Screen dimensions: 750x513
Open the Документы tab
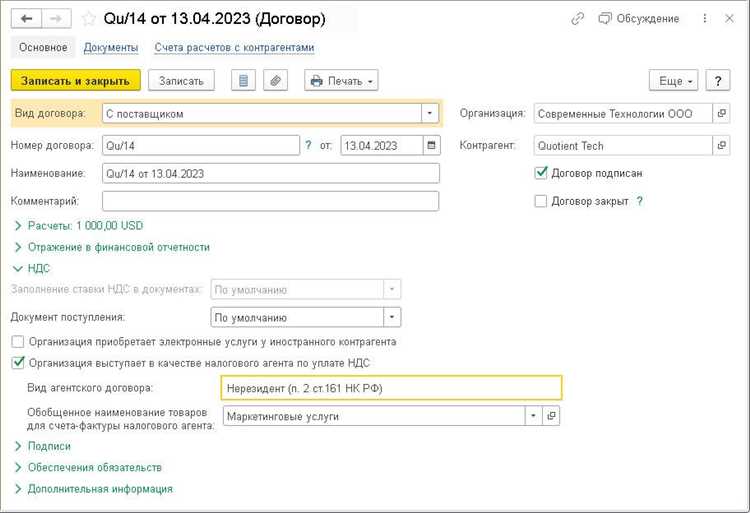coord(111,47)
